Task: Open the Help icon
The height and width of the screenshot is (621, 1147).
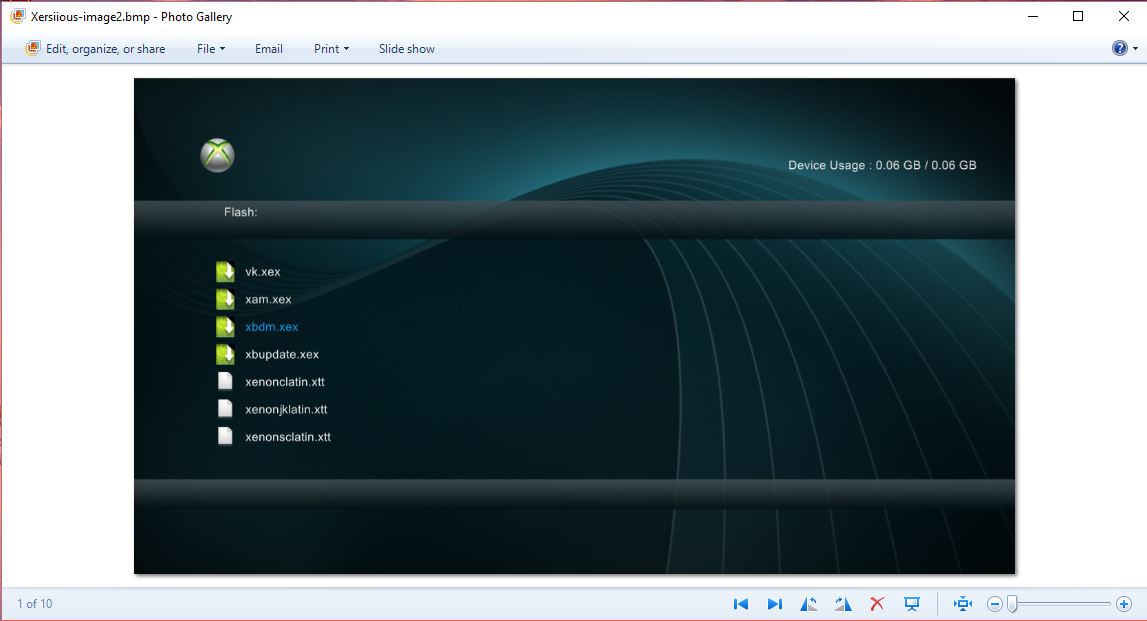Action: (1119, 48)
